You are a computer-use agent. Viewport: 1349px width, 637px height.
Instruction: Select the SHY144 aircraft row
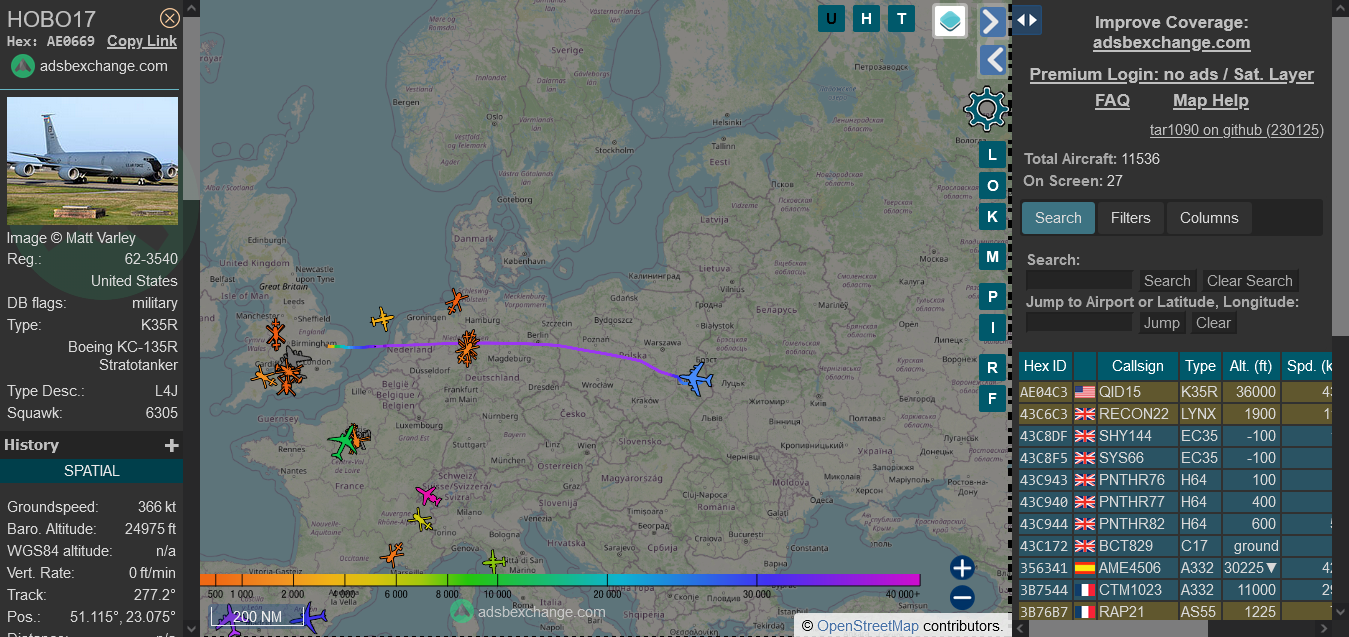point(1175,436)
